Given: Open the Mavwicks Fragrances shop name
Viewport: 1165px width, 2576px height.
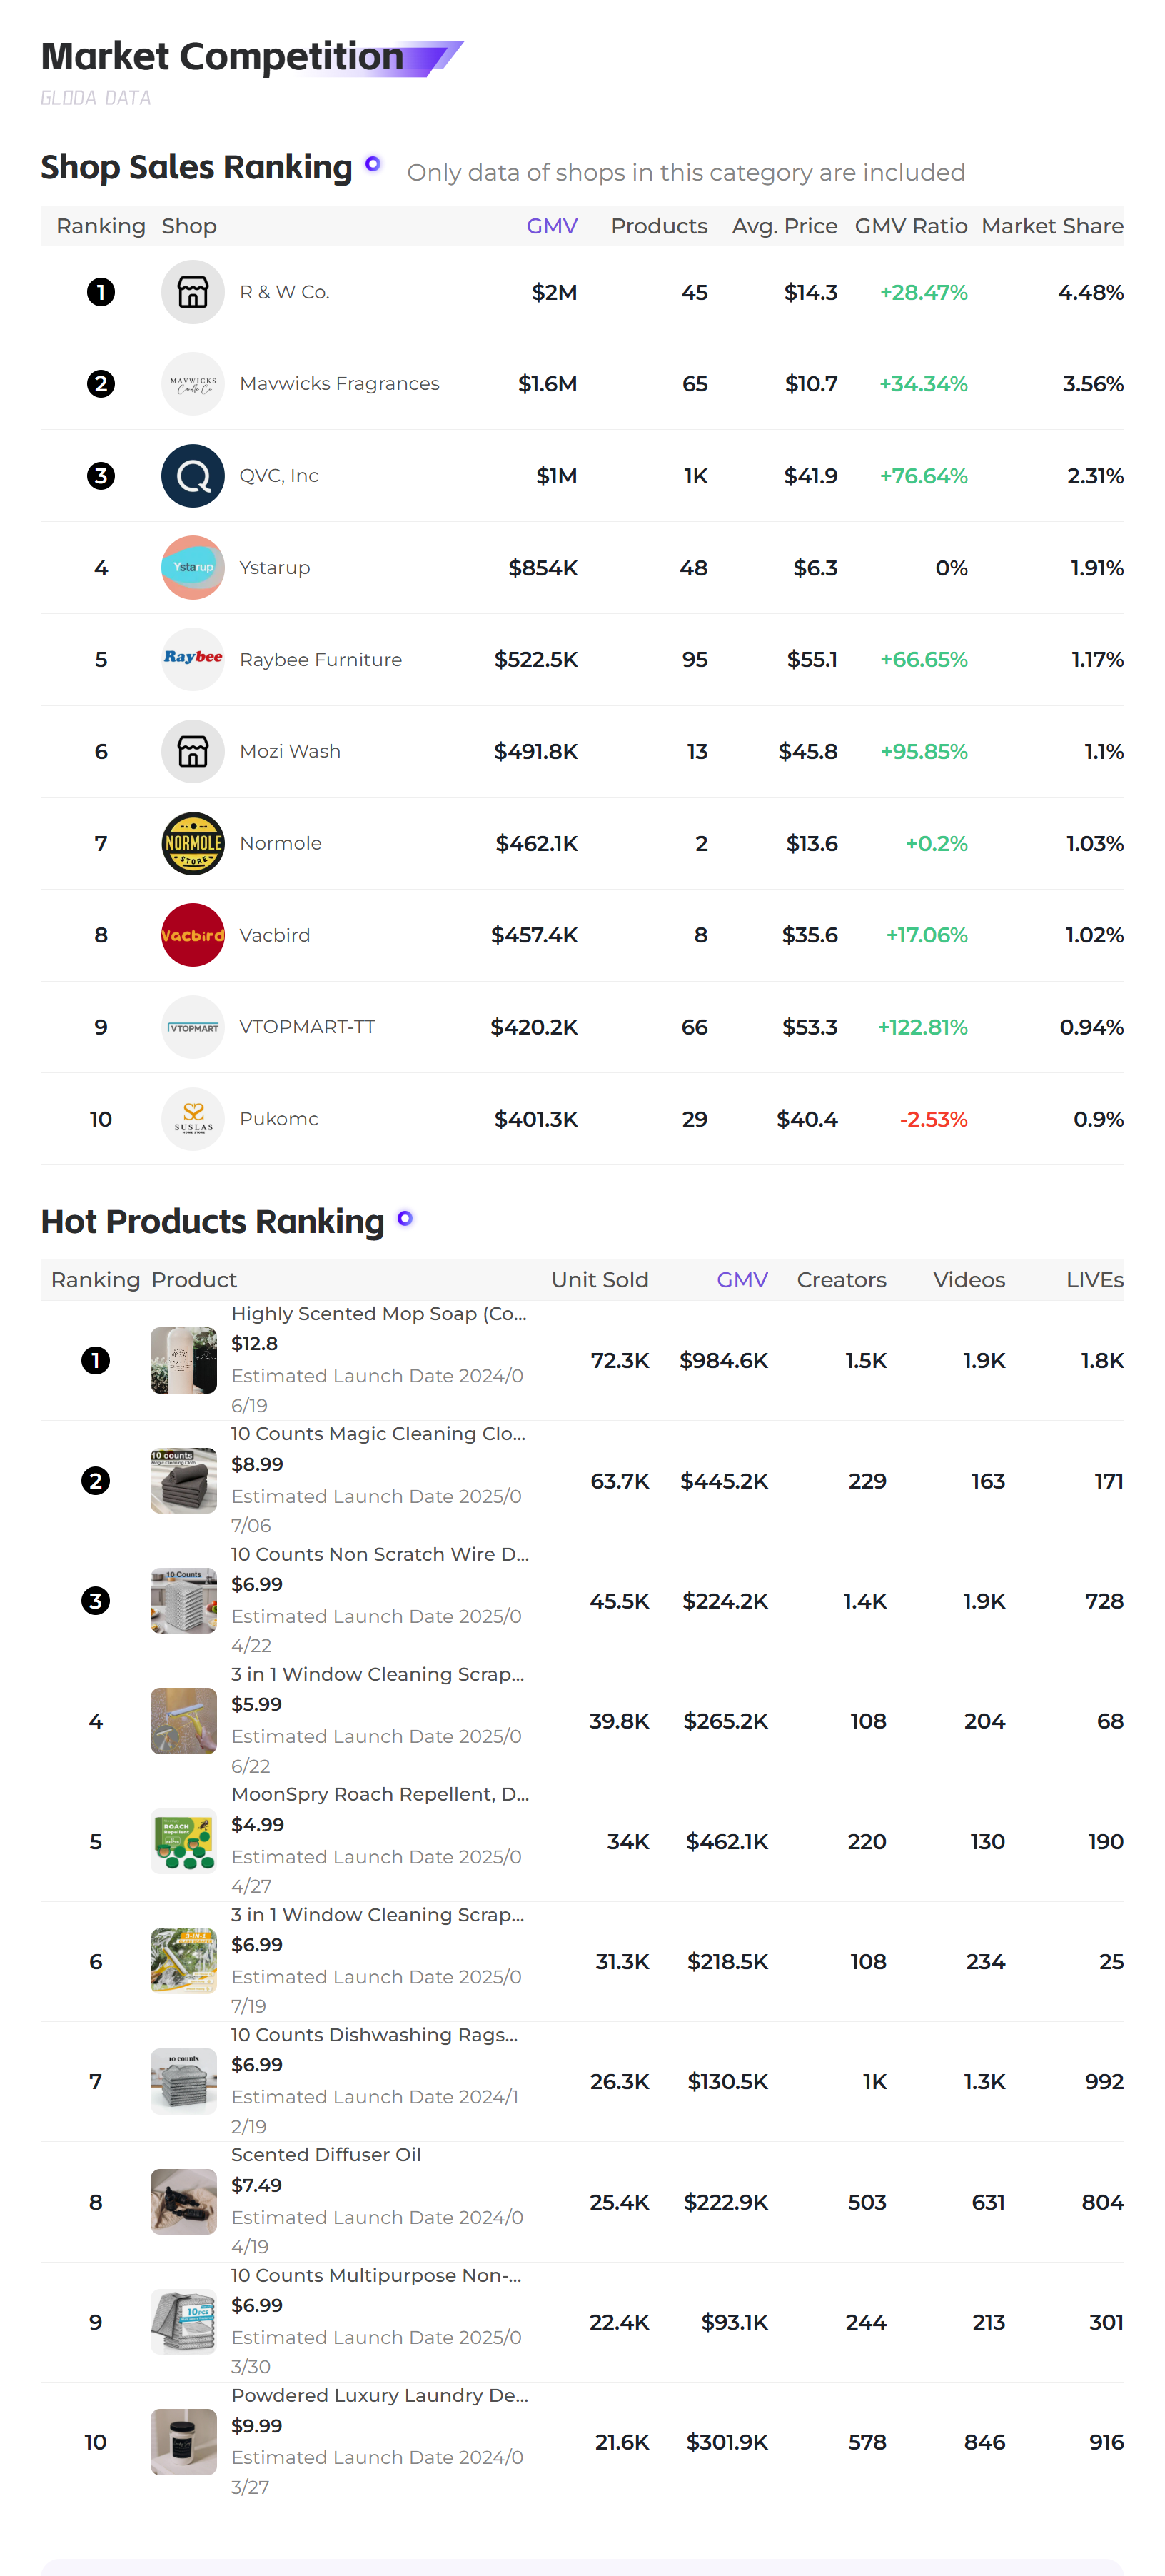Looking at the screenshot, I should pos(339,384).
